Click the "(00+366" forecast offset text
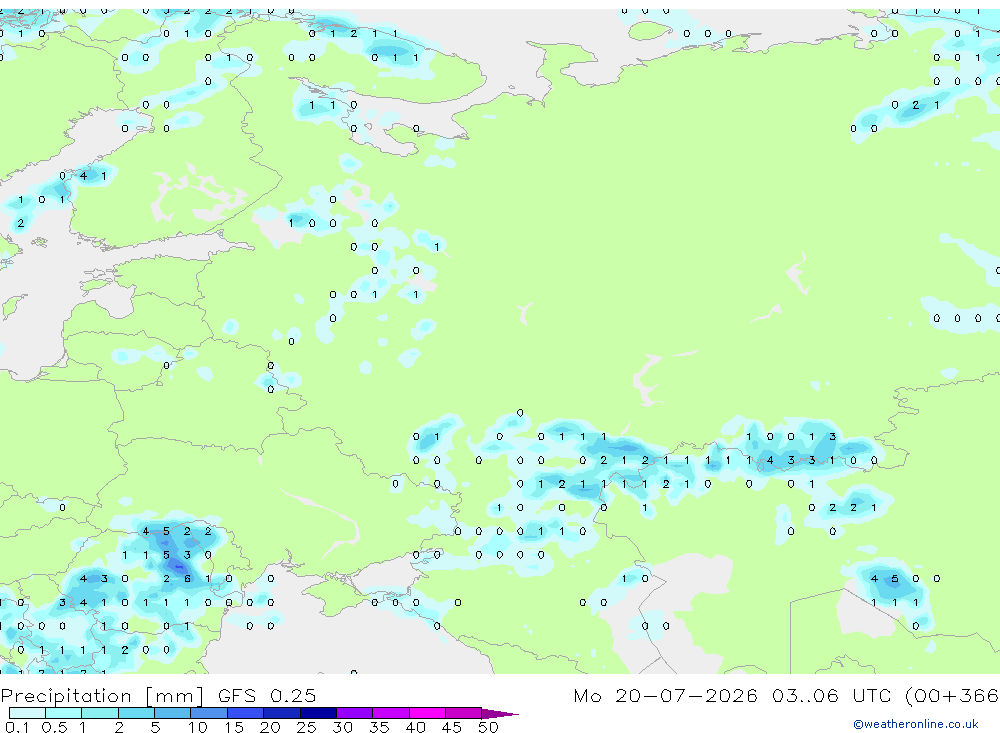 (x=952, y=696)
